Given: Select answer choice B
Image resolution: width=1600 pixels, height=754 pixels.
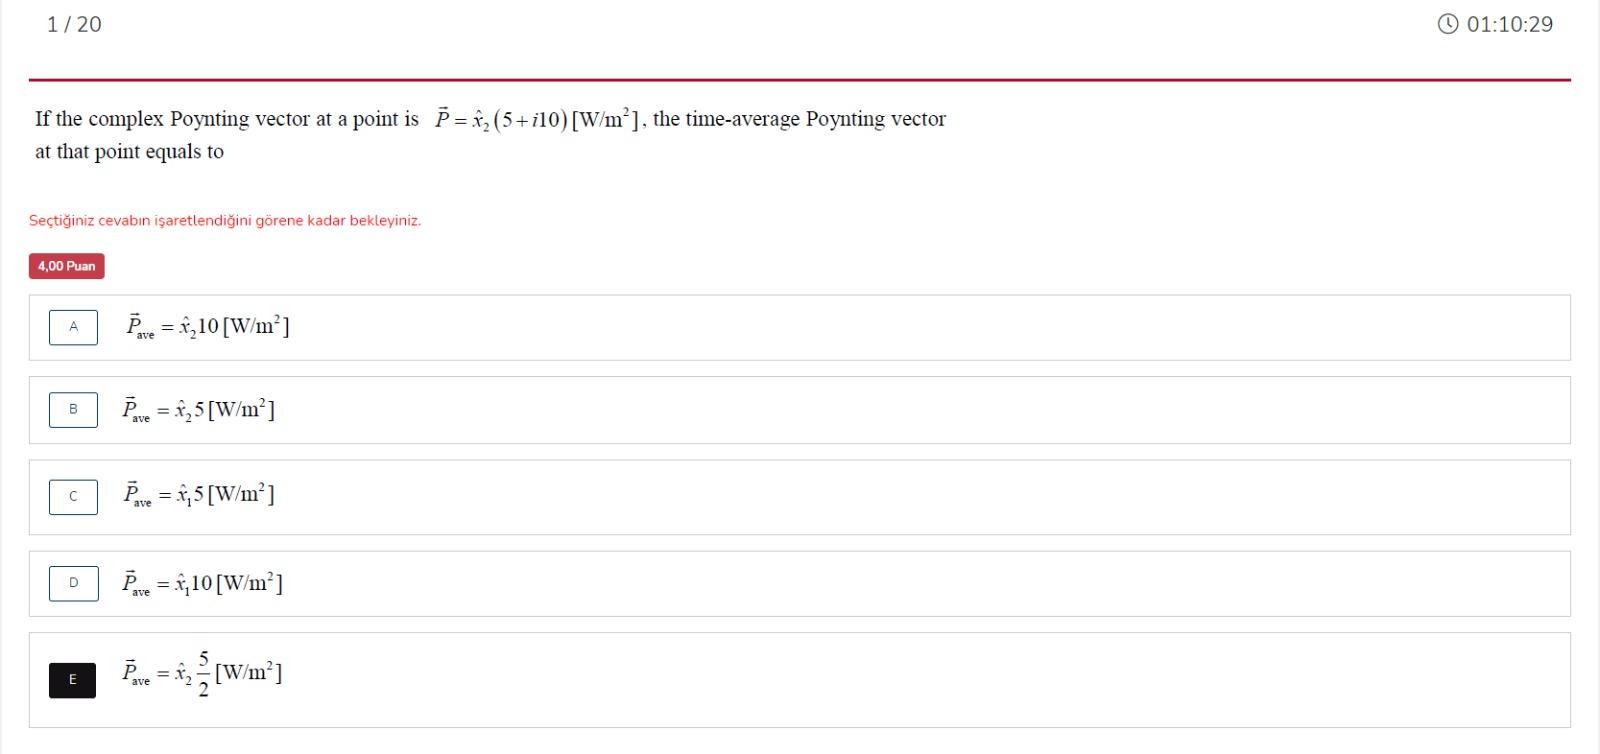Looking at the screenshot, I should tap(72, 409).
